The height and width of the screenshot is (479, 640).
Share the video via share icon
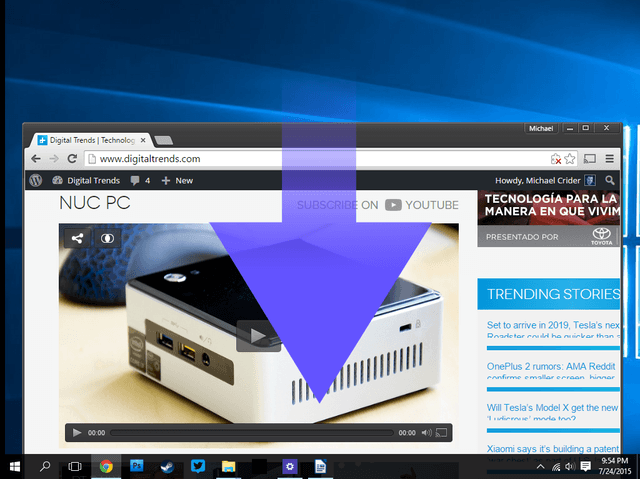coord(77,238)
